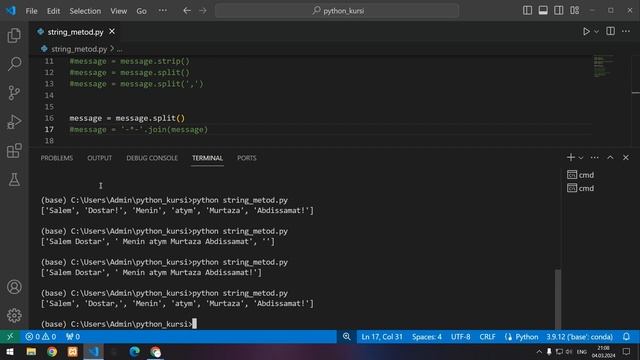
Task: Open Customize Layout icon
Action: pos(575,10)
